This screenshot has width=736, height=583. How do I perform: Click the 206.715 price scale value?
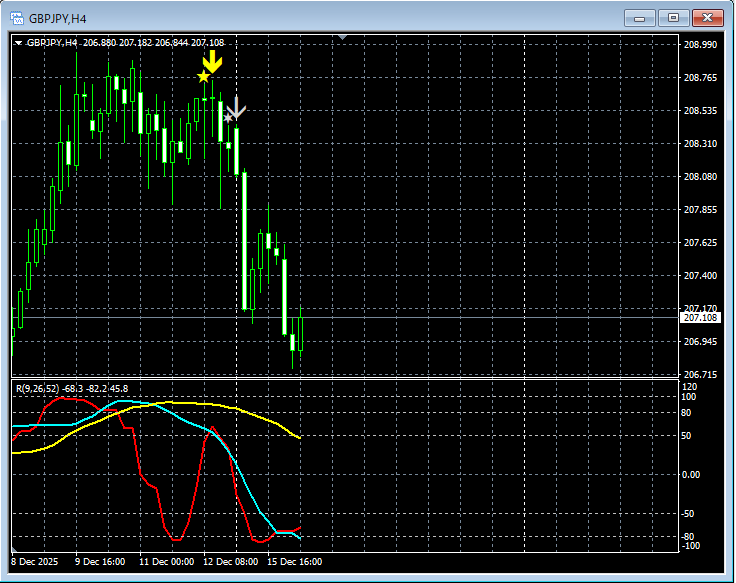point(700,375)
